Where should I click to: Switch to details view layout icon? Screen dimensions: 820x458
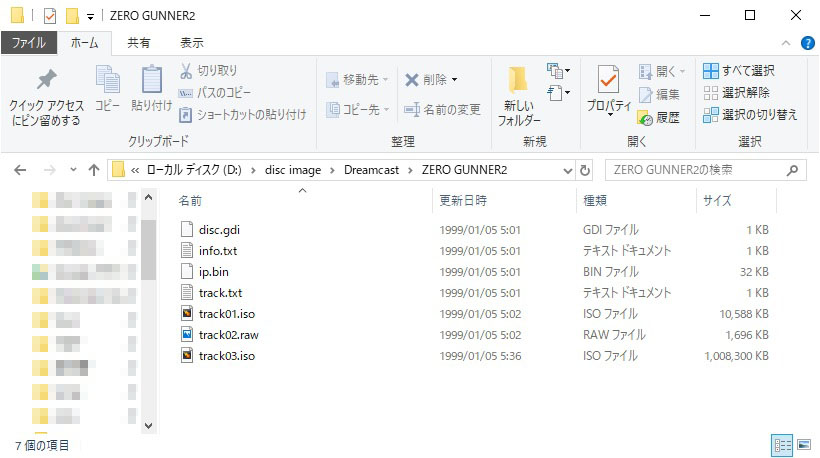tap(782, 445)
